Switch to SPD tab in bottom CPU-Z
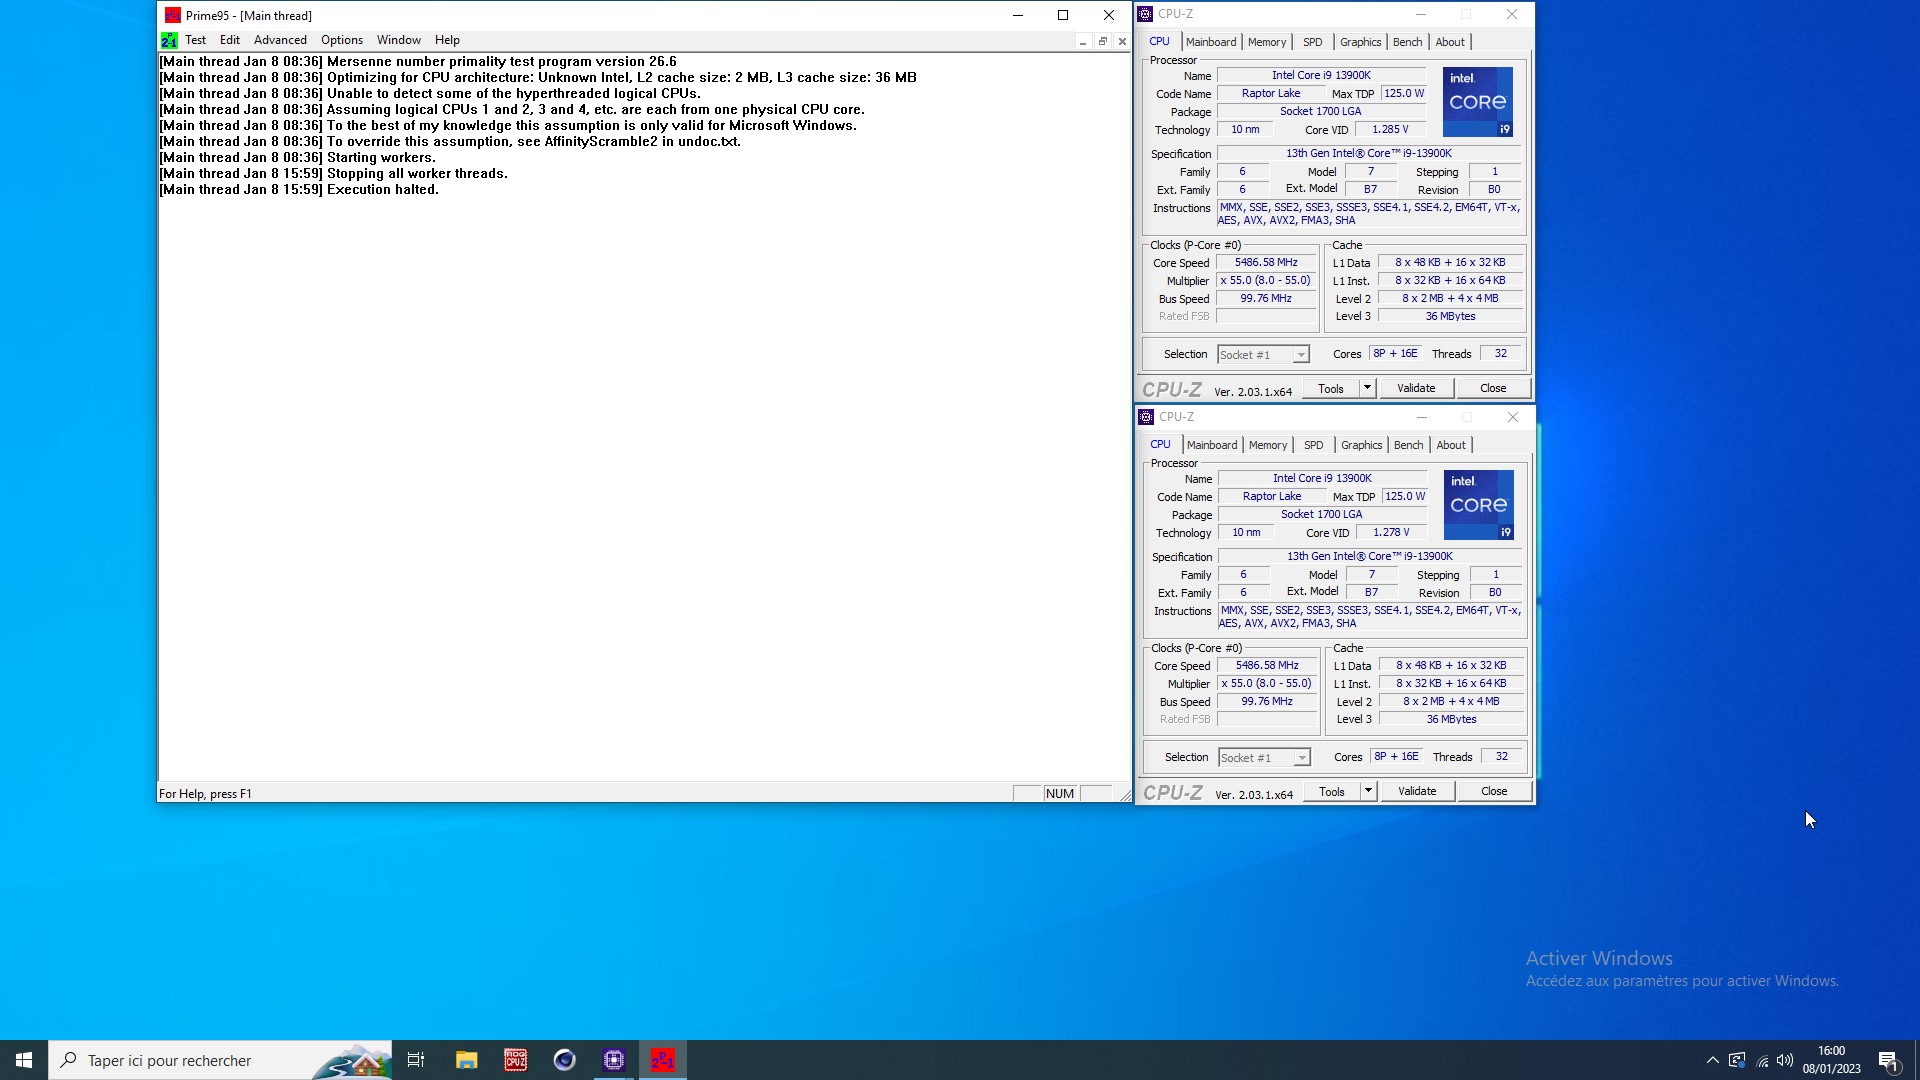The width and height of the screenshot is (1920, 1080). click(1314, 445)
